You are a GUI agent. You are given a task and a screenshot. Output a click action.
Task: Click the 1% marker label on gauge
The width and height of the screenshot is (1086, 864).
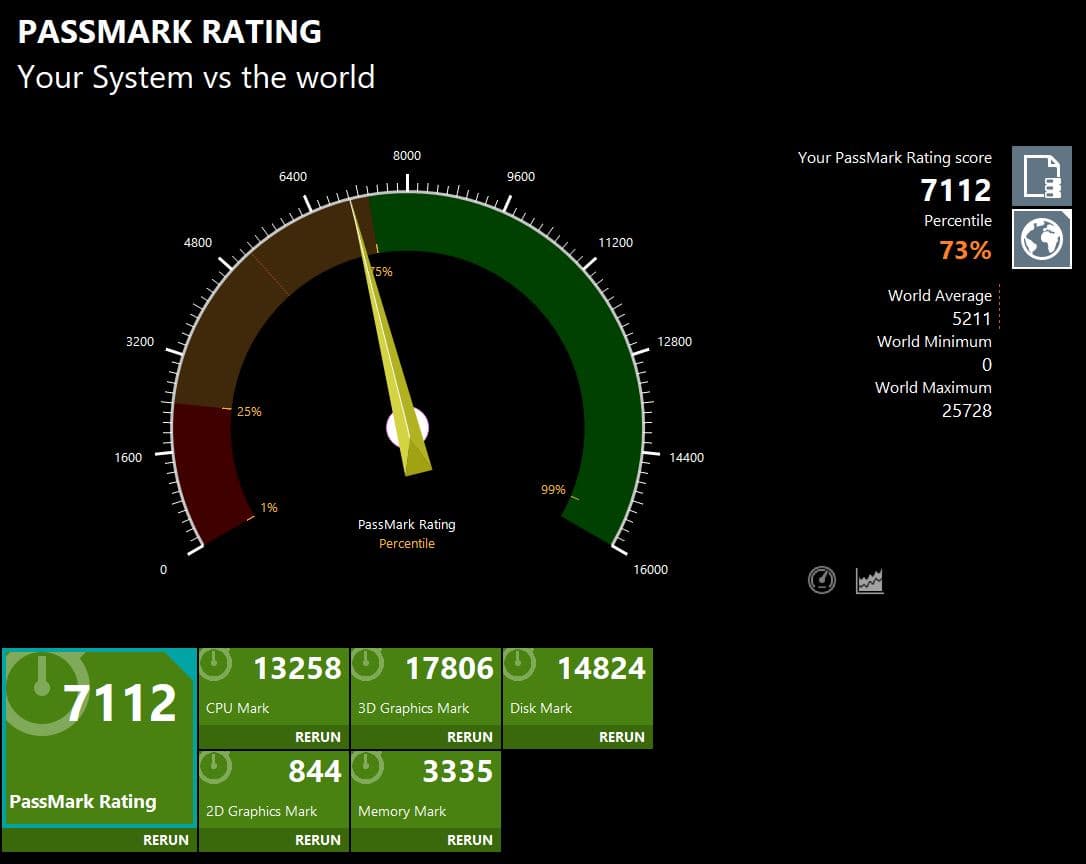pos(269,508)
